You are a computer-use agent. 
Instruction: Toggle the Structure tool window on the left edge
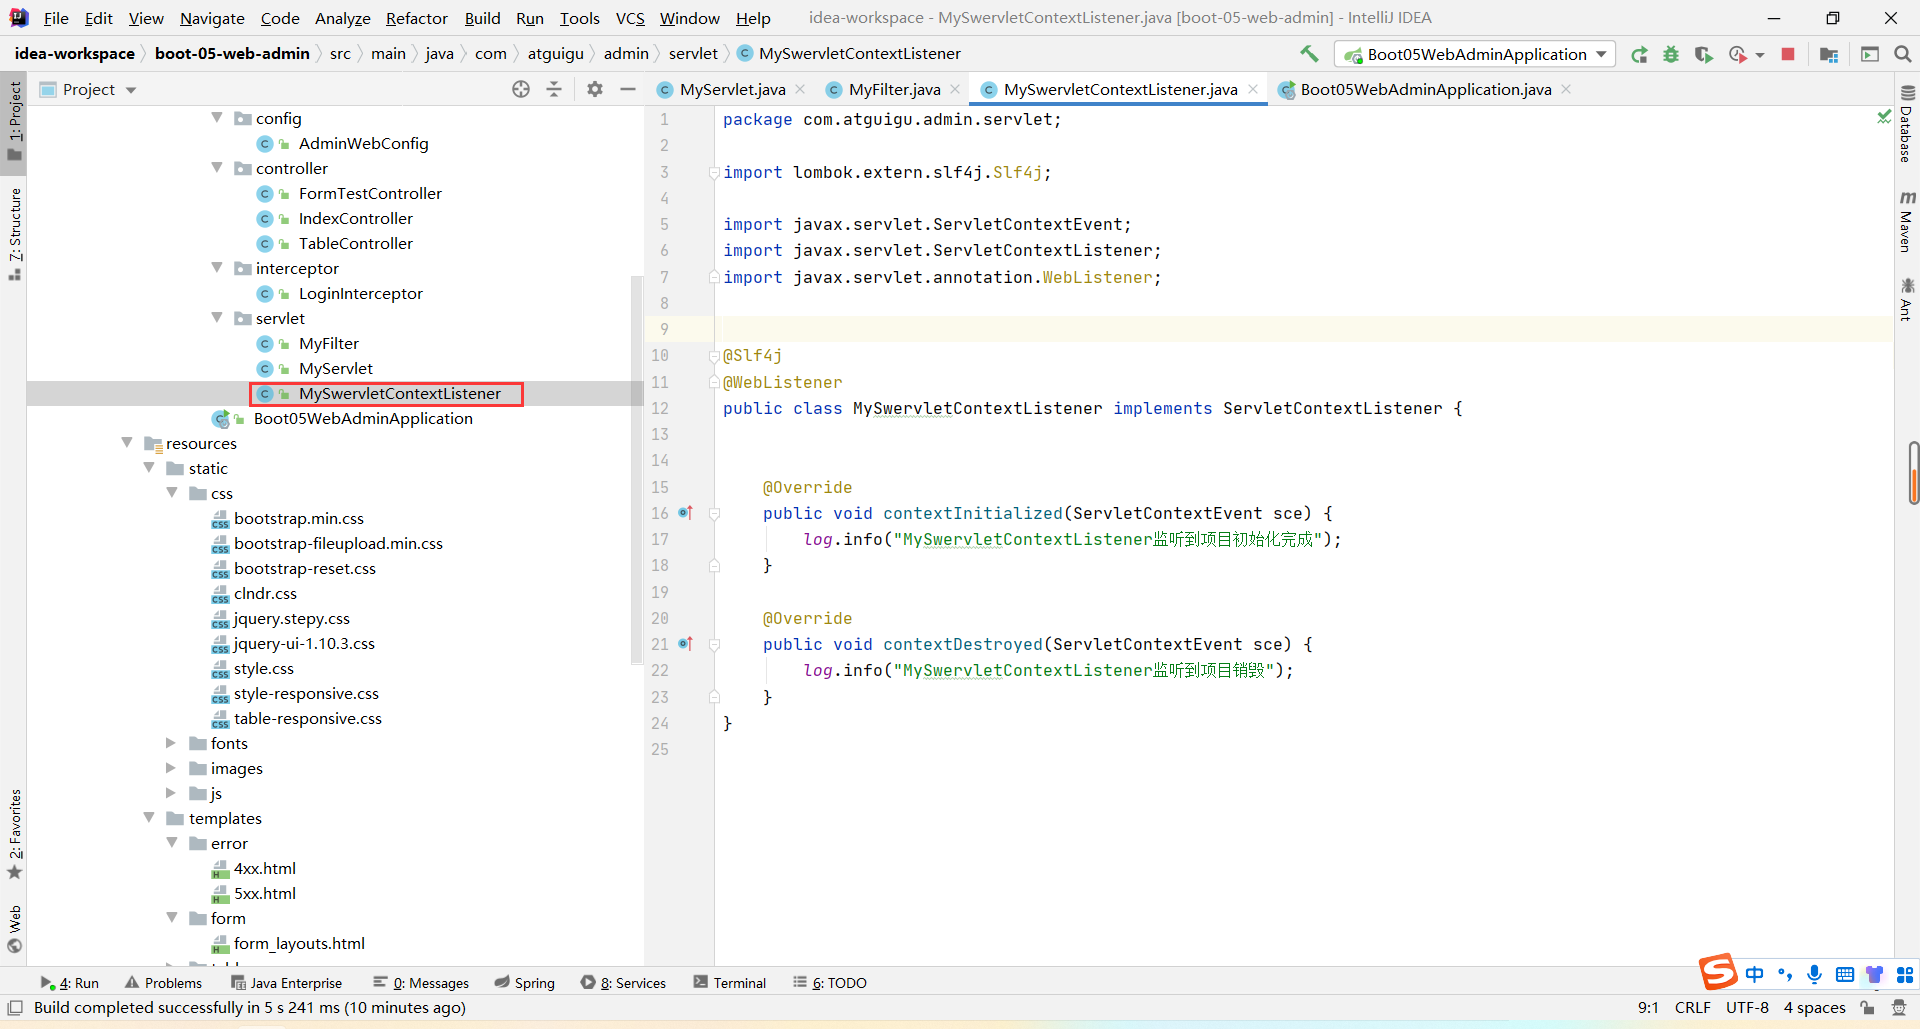point(14,232)
